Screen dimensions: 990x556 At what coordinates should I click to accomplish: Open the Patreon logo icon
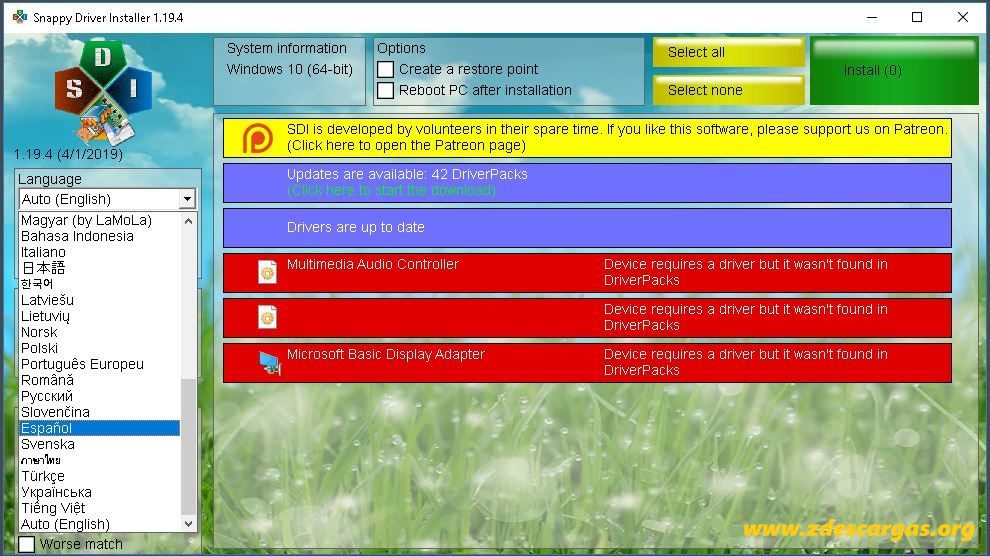(258, 138)
